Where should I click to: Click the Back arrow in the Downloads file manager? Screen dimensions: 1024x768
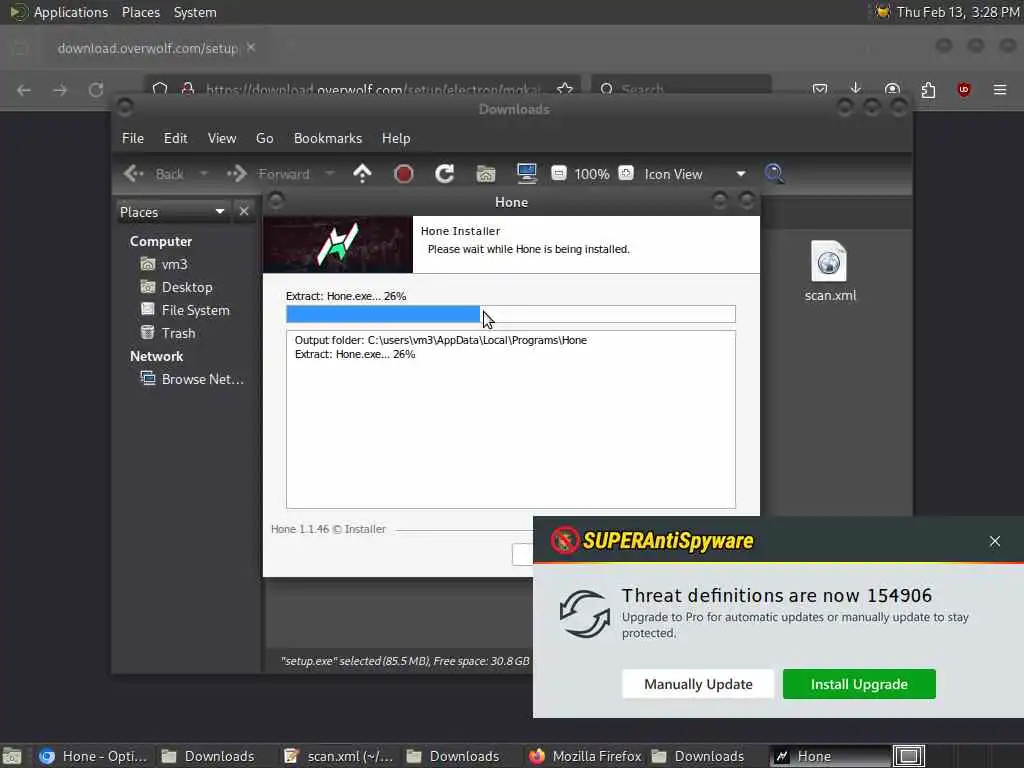tap(134, 174)
